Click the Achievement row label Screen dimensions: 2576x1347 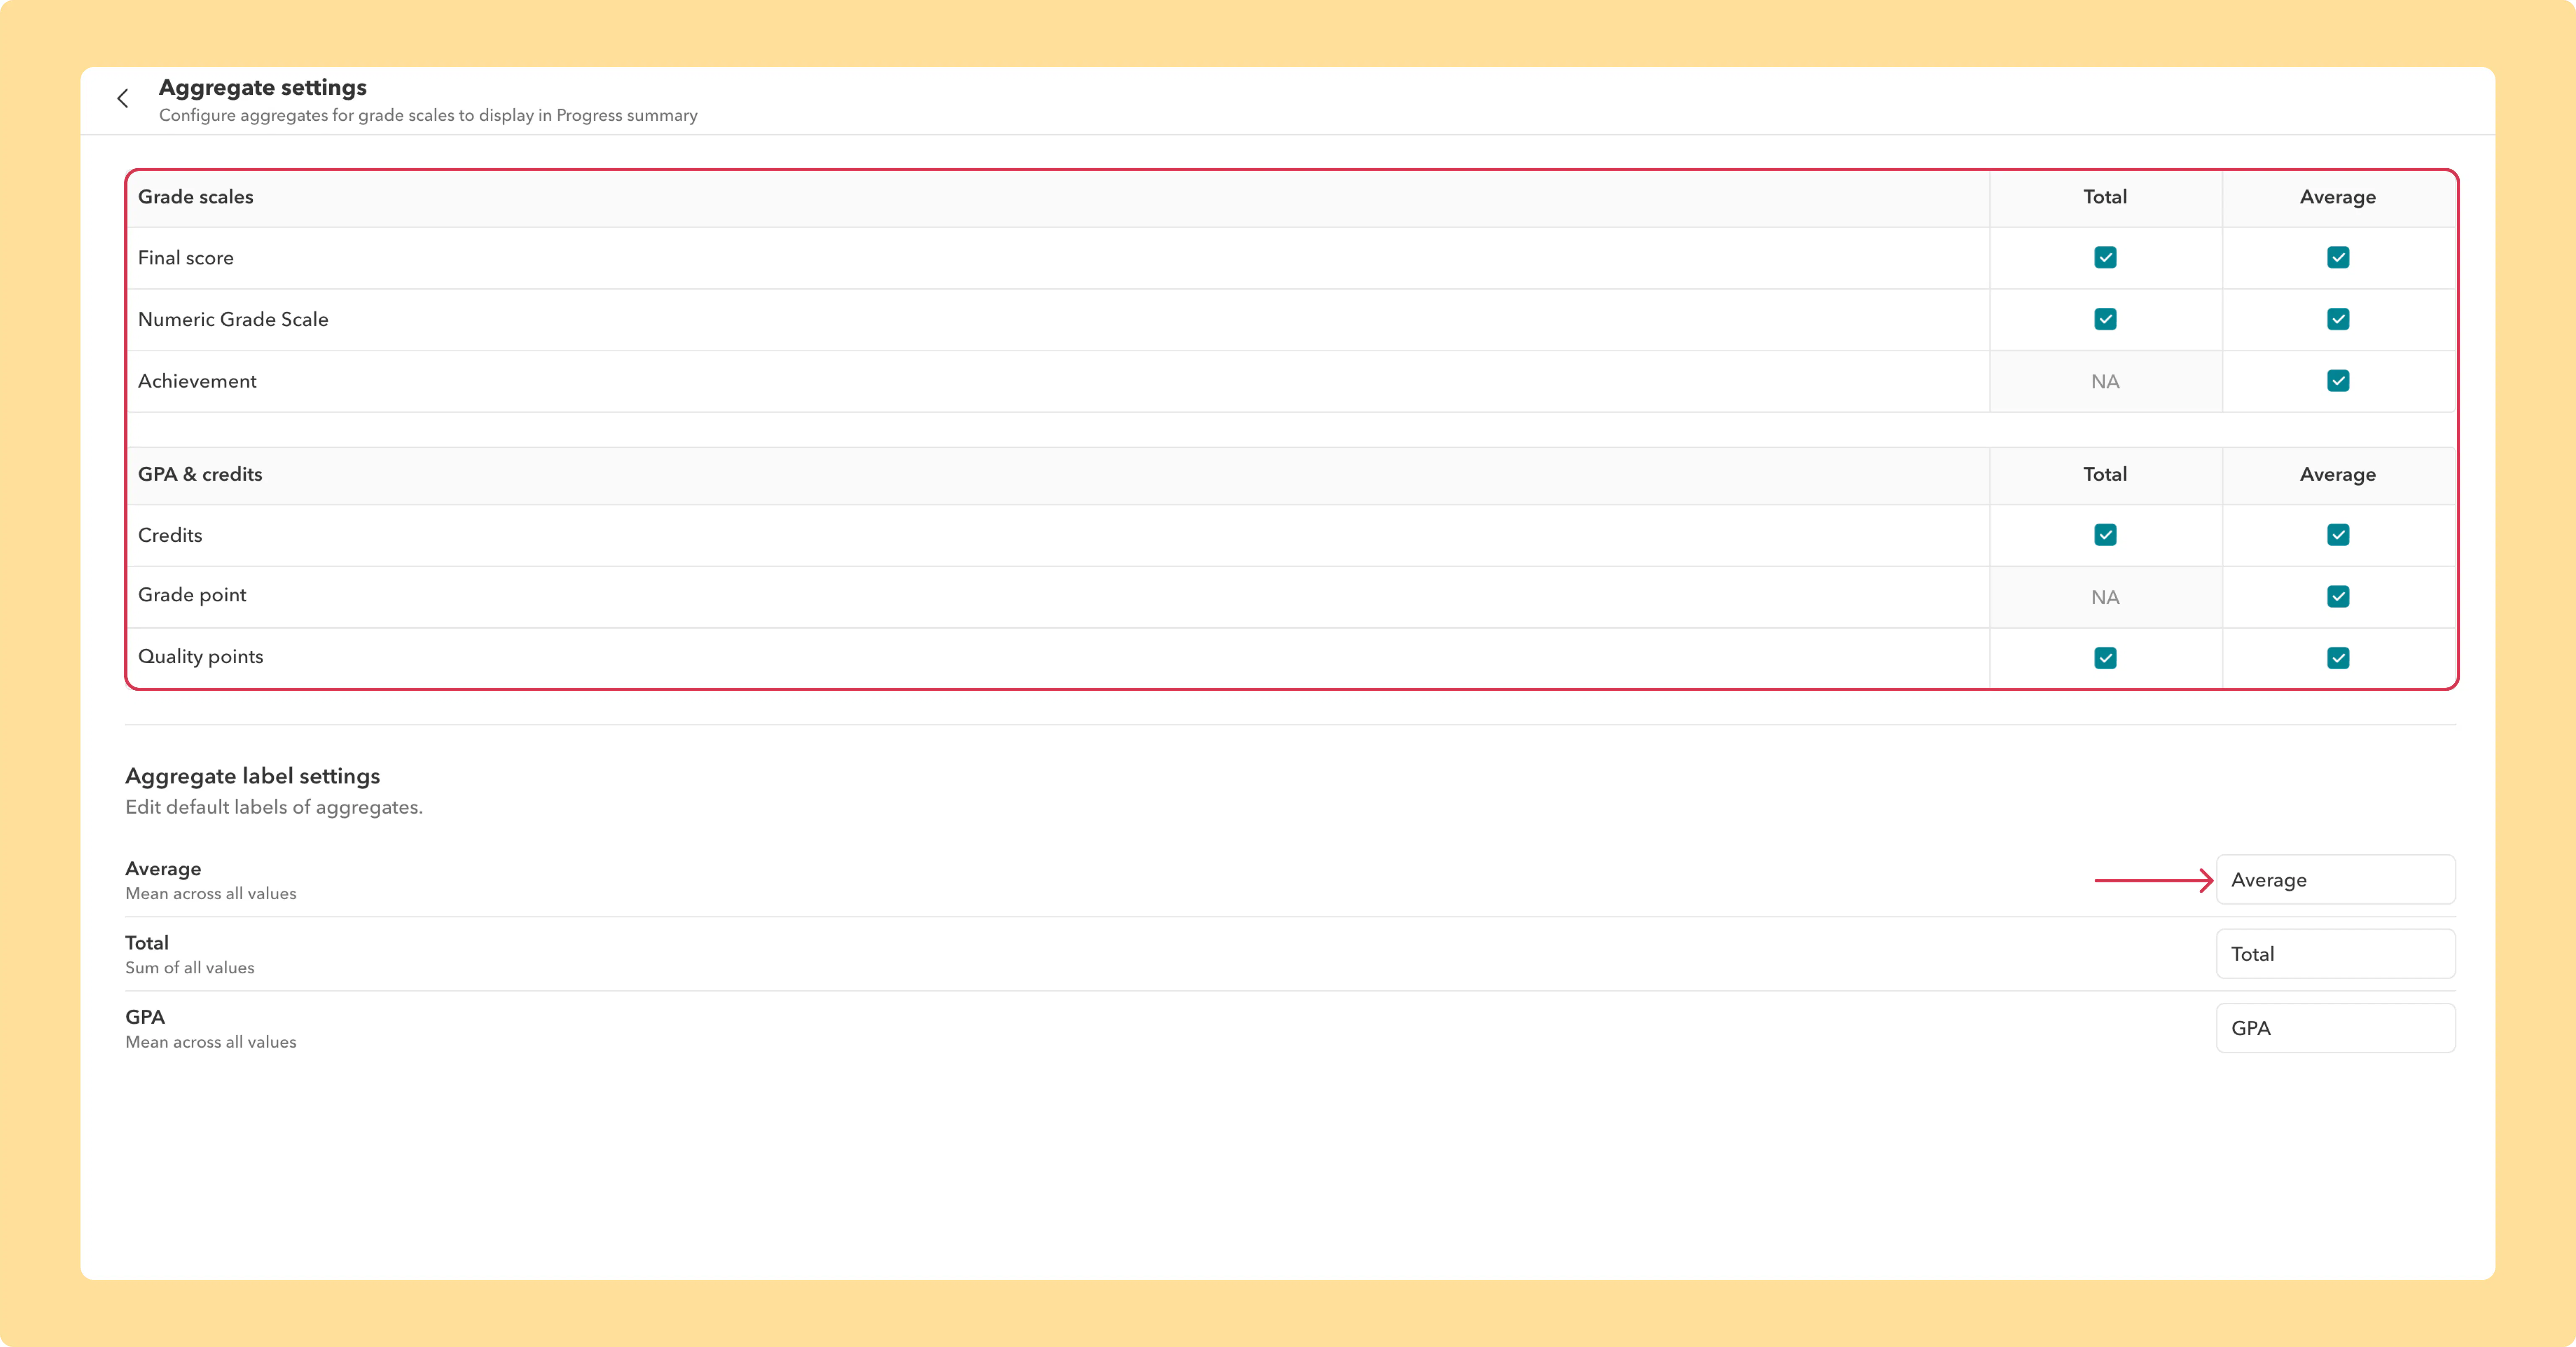(x=197, y=381)
